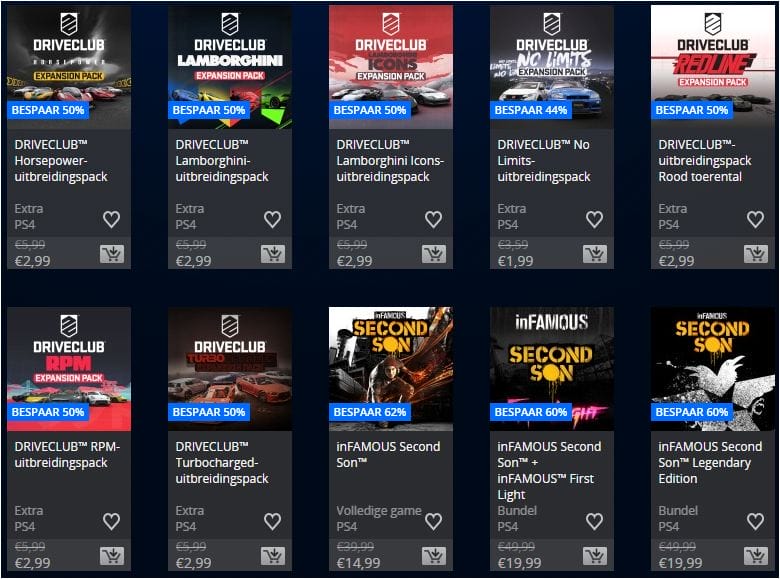780x579 pixels.
Task: Favorite inFAMOUS Second Son + First Light bundle
Action: click(x=594, y=521)
